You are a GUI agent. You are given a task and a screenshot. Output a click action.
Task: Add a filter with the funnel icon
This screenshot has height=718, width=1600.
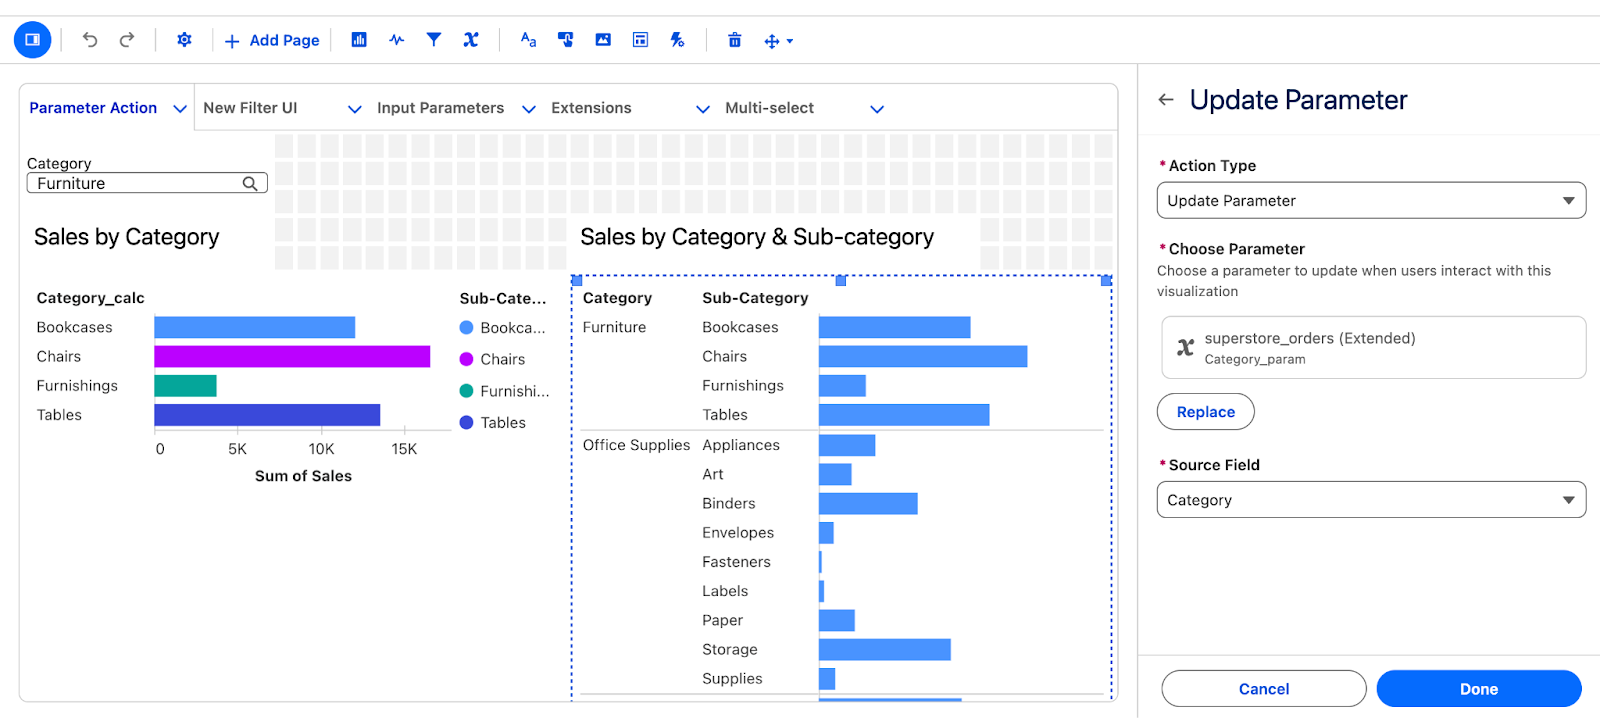tap(434, 40)
